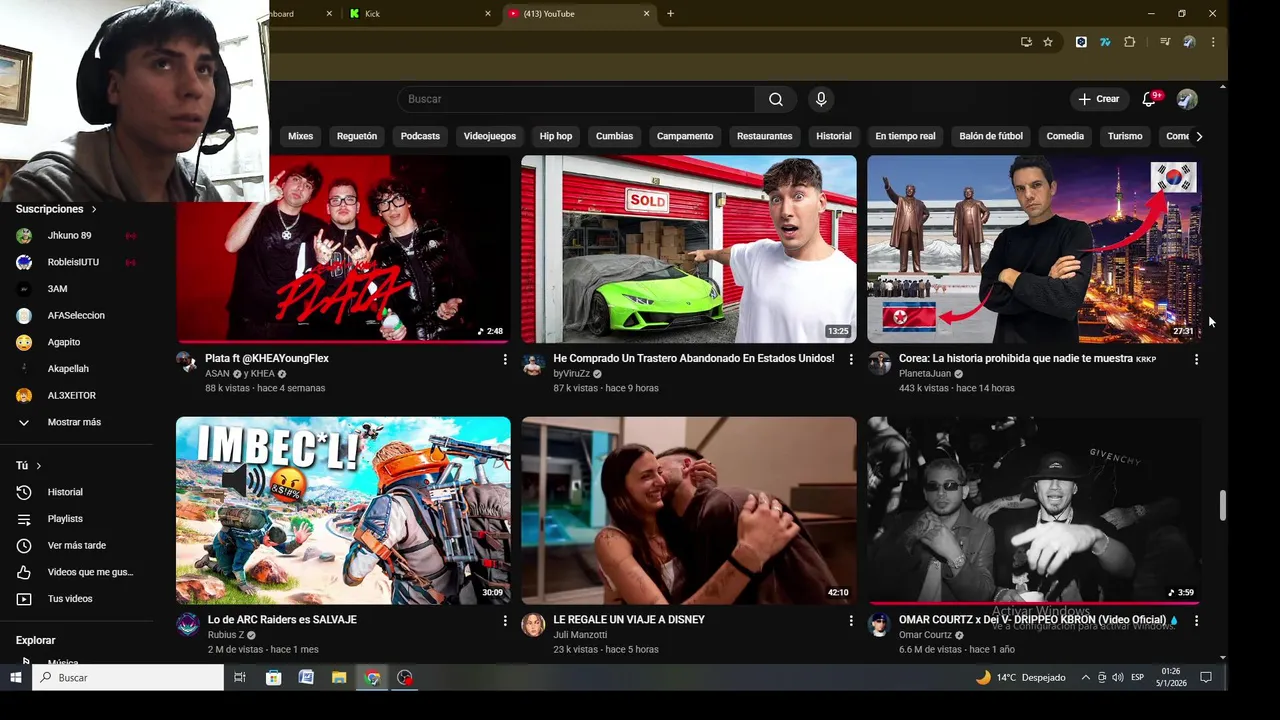1280x720 pixels.
Task: Select the Campamento filter chip
Action: pyautogui.click(x=685, y=136)
